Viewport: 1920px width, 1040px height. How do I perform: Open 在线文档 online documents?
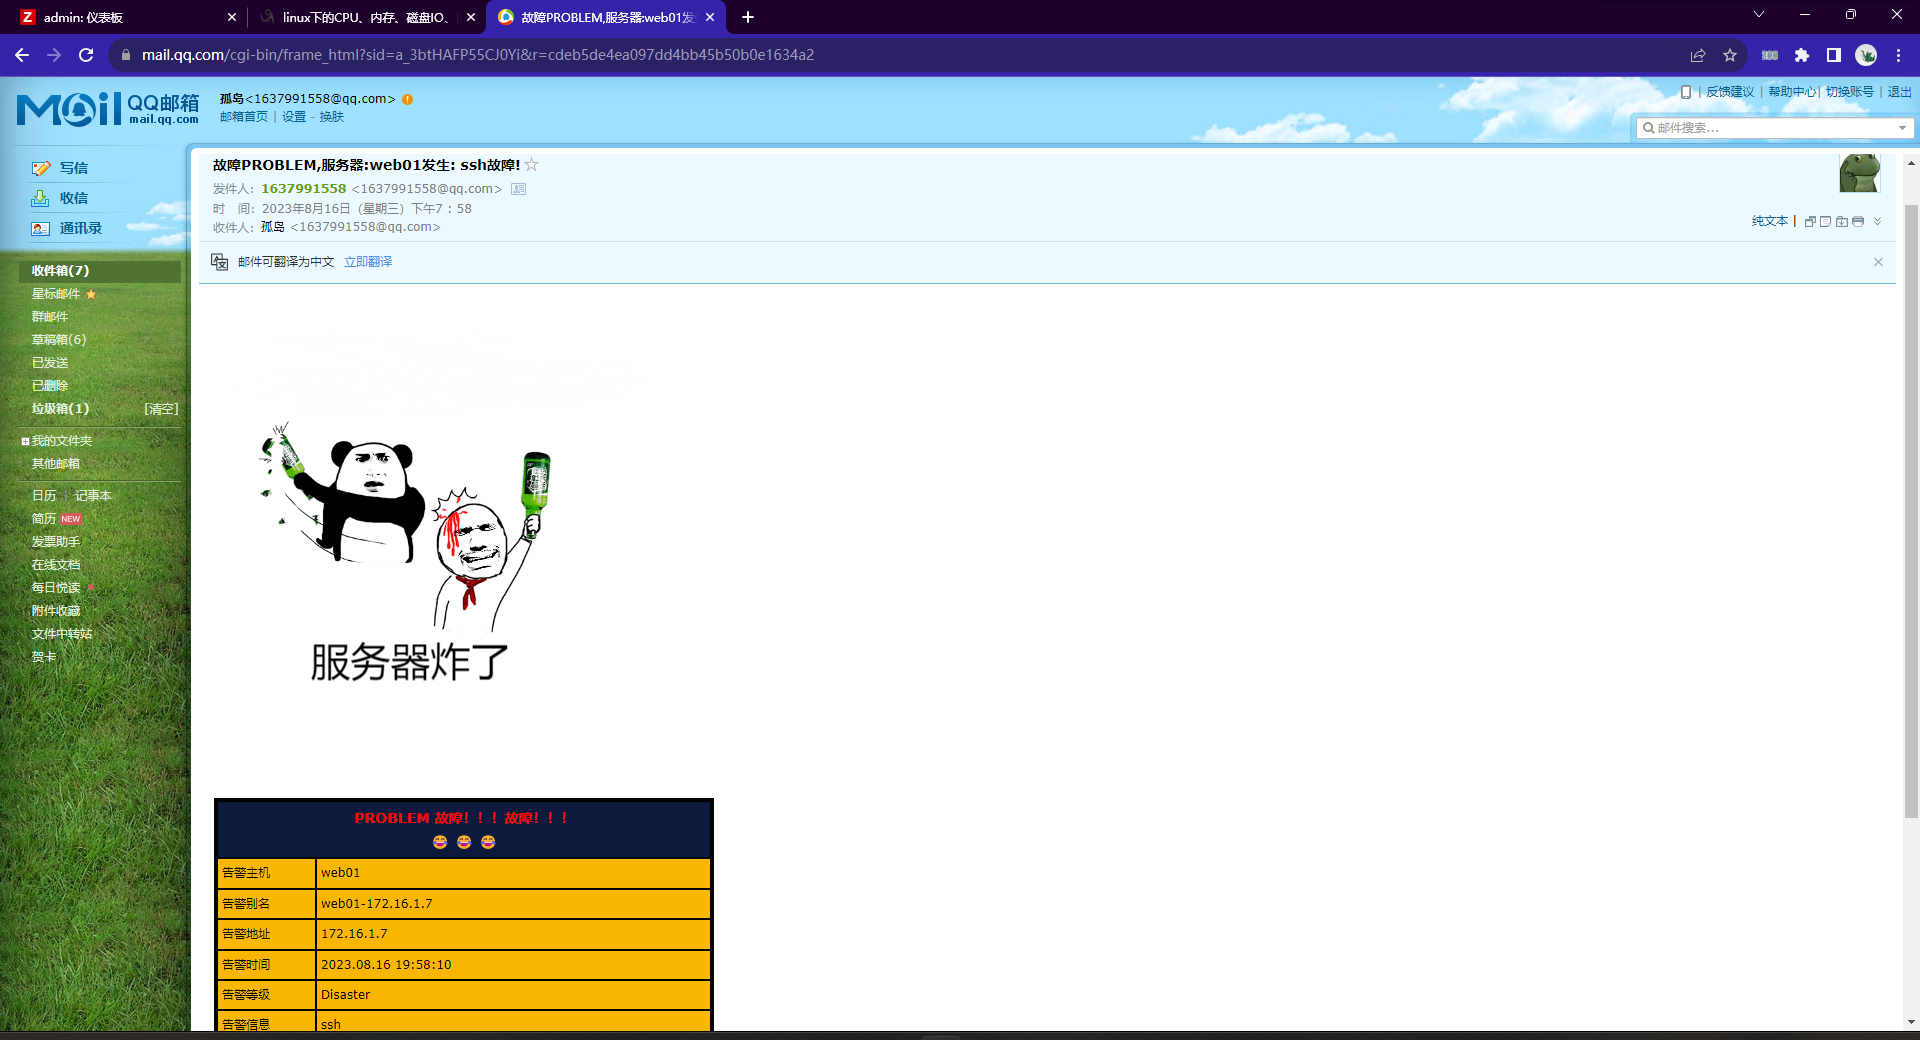(56, 565)
